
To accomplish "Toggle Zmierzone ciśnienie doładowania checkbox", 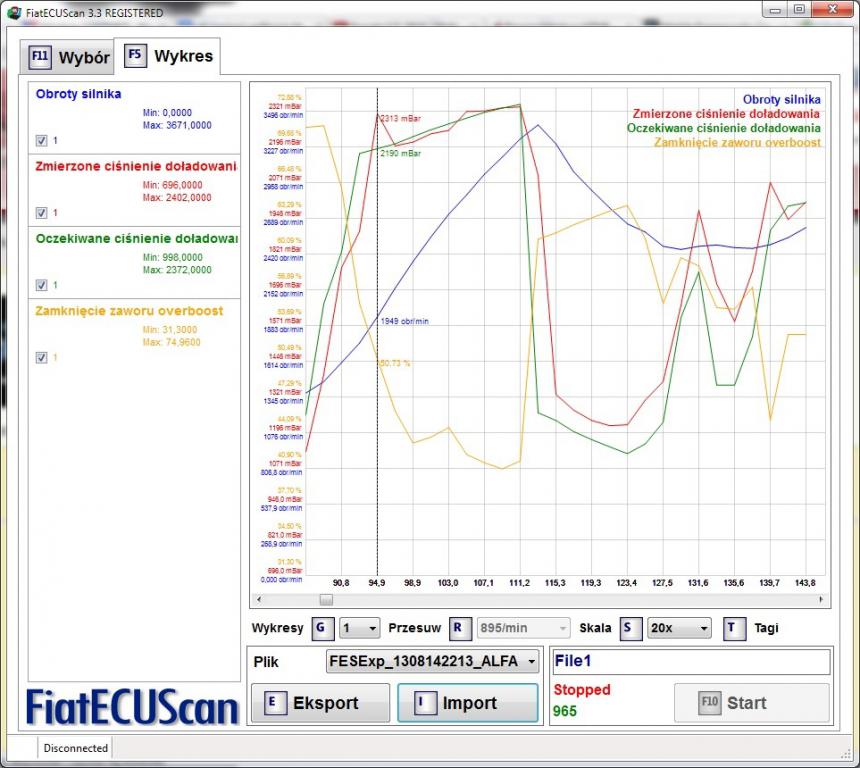I will point(42,213).
